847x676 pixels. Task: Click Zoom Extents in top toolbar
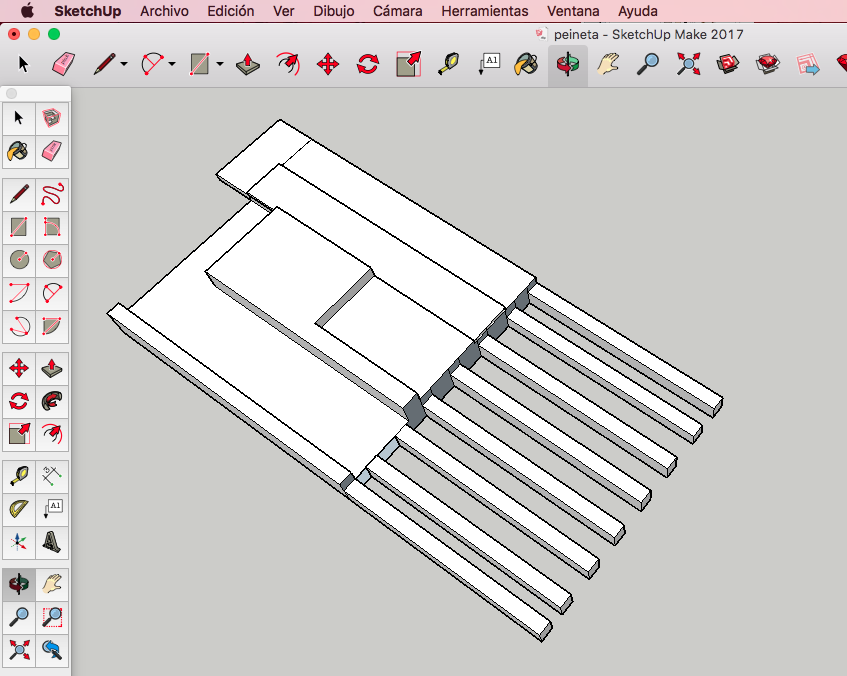click(x=688, y=64)
